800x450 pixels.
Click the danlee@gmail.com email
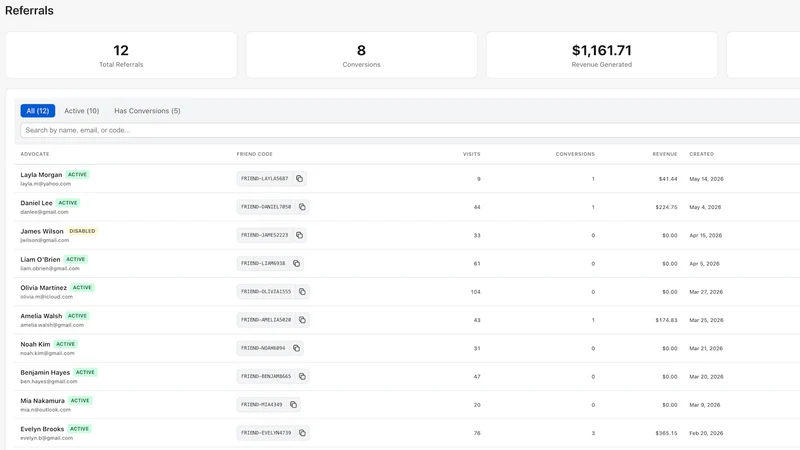coord(44,212)
